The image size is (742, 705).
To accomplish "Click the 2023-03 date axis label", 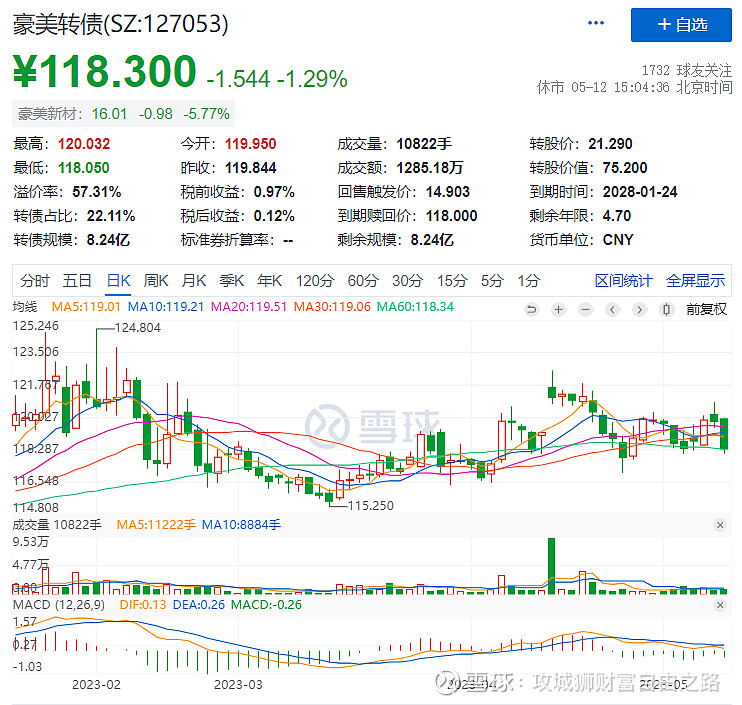I will coord(238,685).
